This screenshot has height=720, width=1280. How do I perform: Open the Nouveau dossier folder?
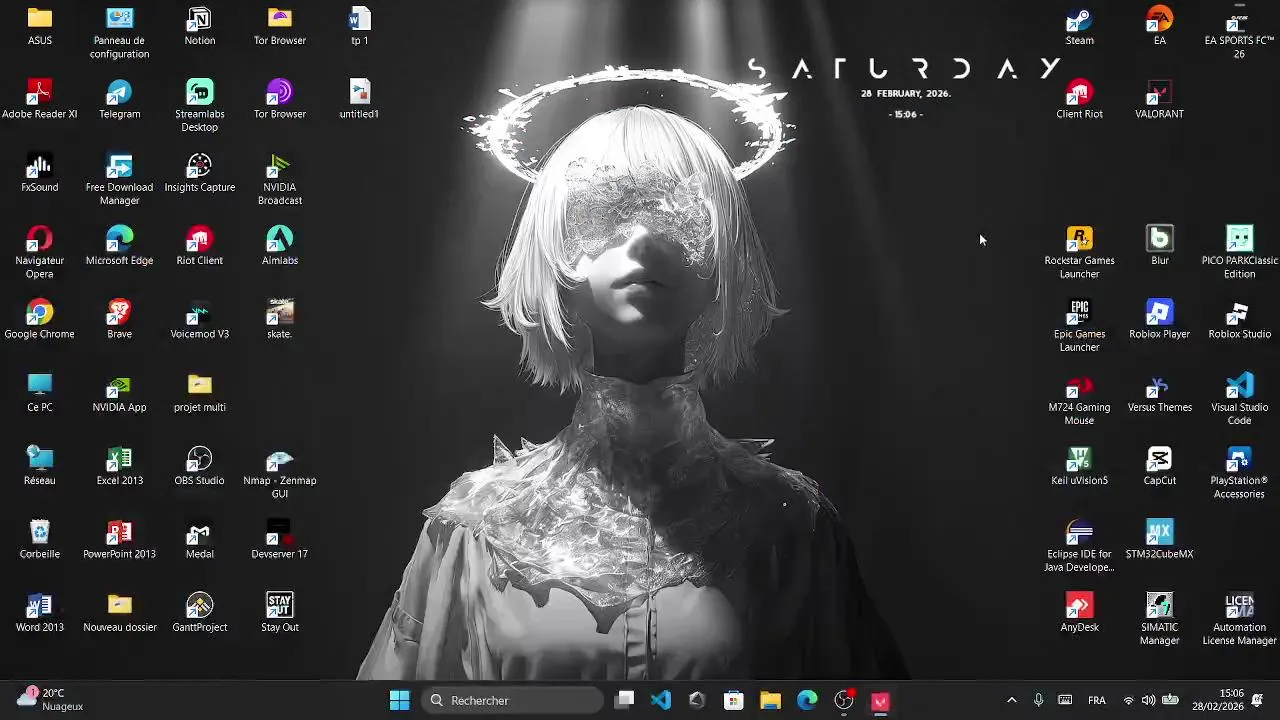119,612
